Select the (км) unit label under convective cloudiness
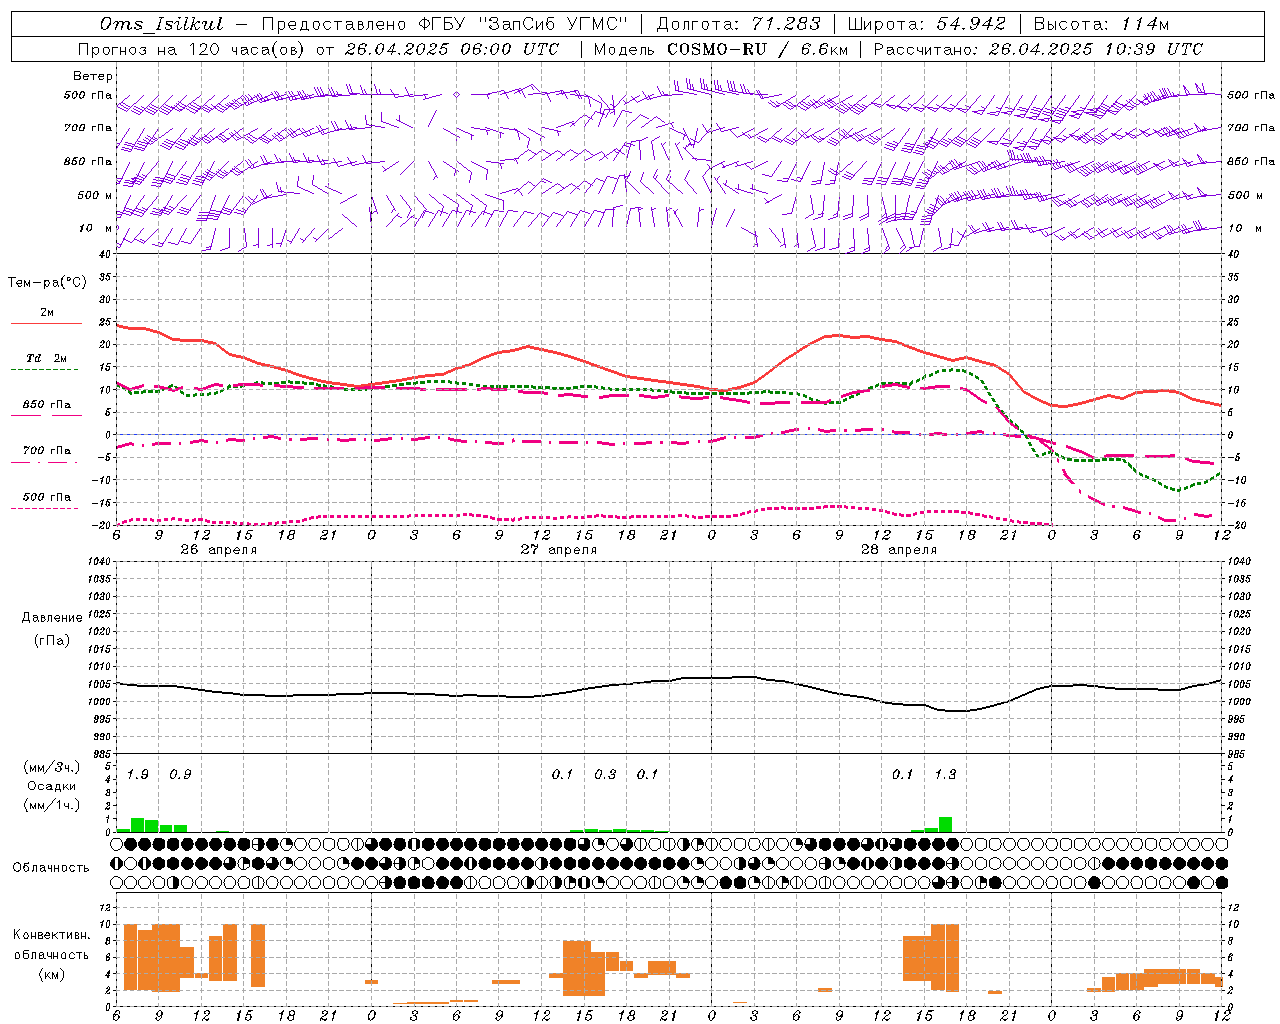 coord(51,974)
